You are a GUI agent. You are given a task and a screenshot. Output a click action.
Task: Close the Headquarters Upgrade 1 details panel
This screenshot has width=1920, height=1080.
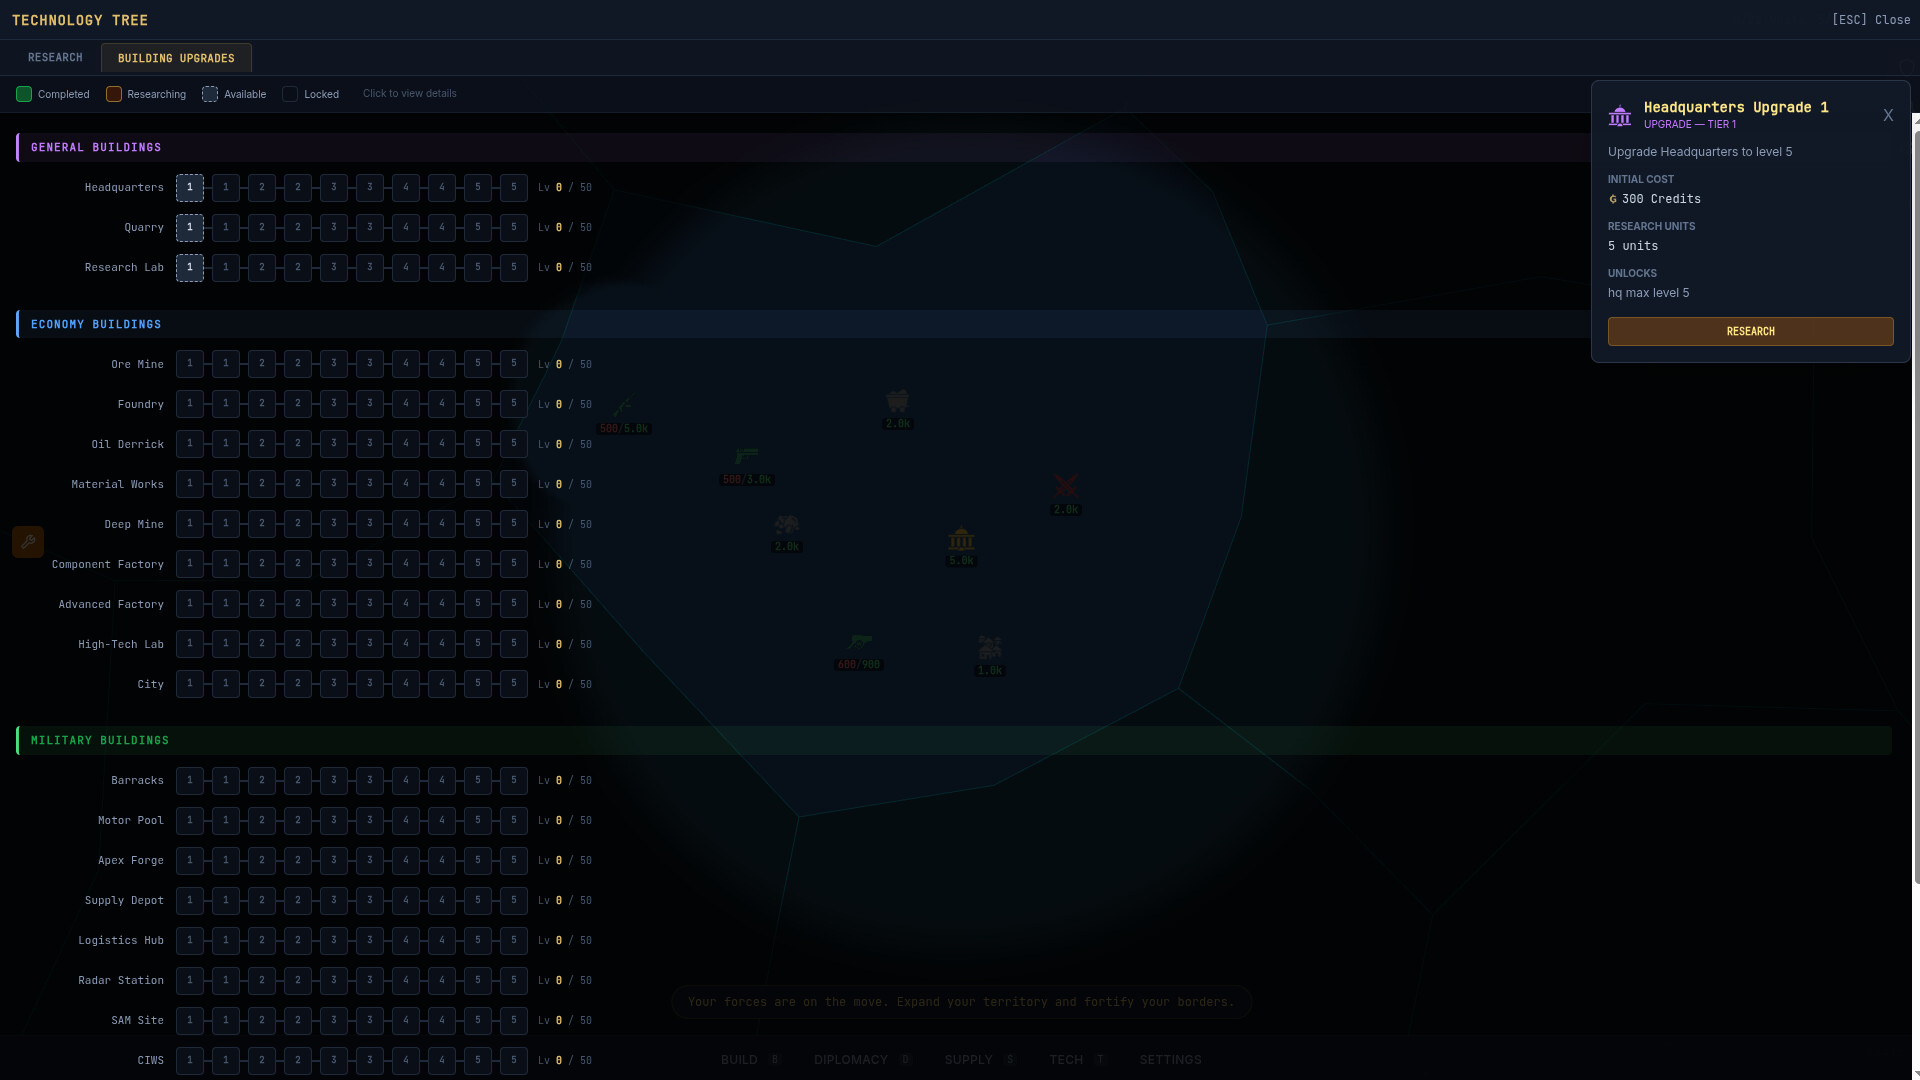click(1888, 116)
